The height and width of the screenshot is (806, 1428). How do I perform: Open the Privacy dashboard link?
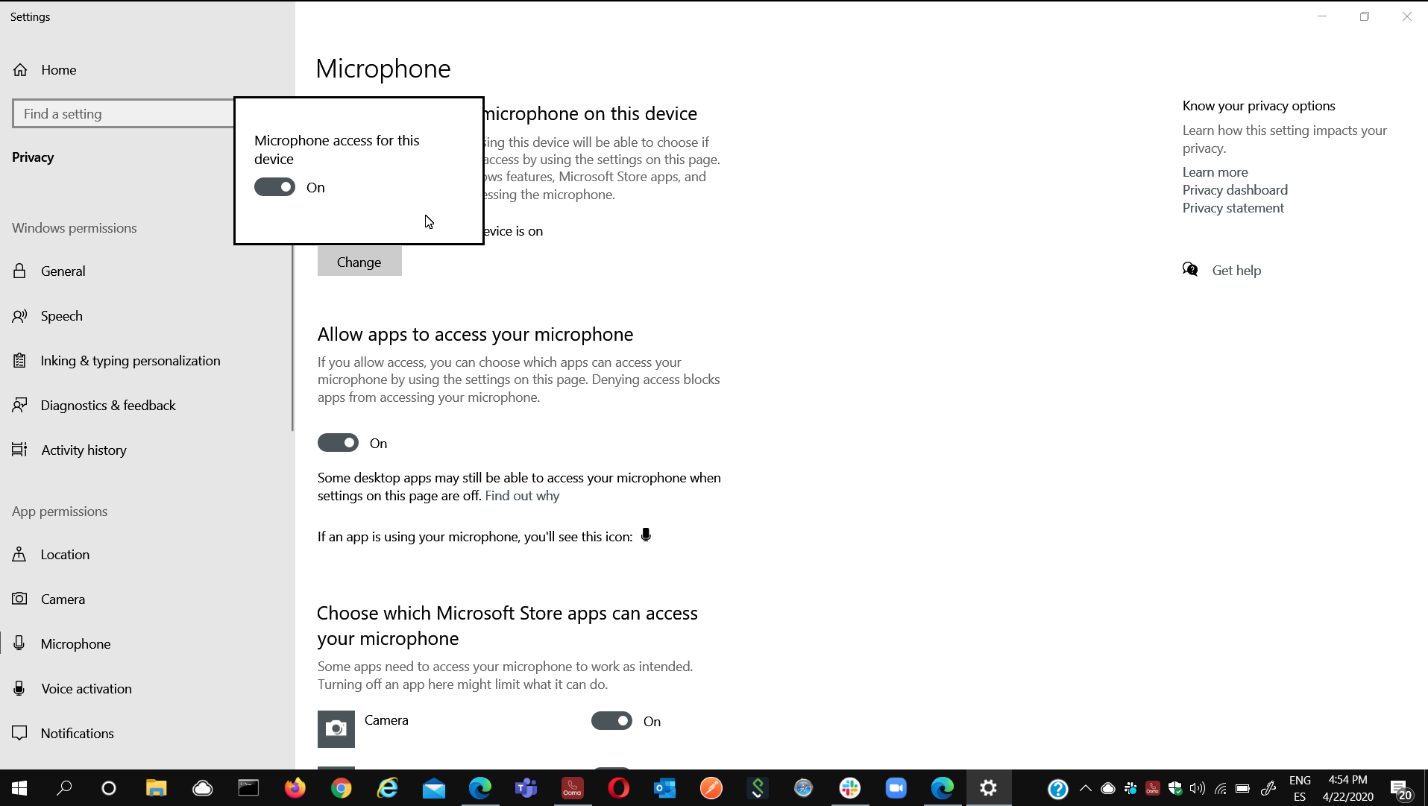pyautogui.click(x=1235, y=190)
